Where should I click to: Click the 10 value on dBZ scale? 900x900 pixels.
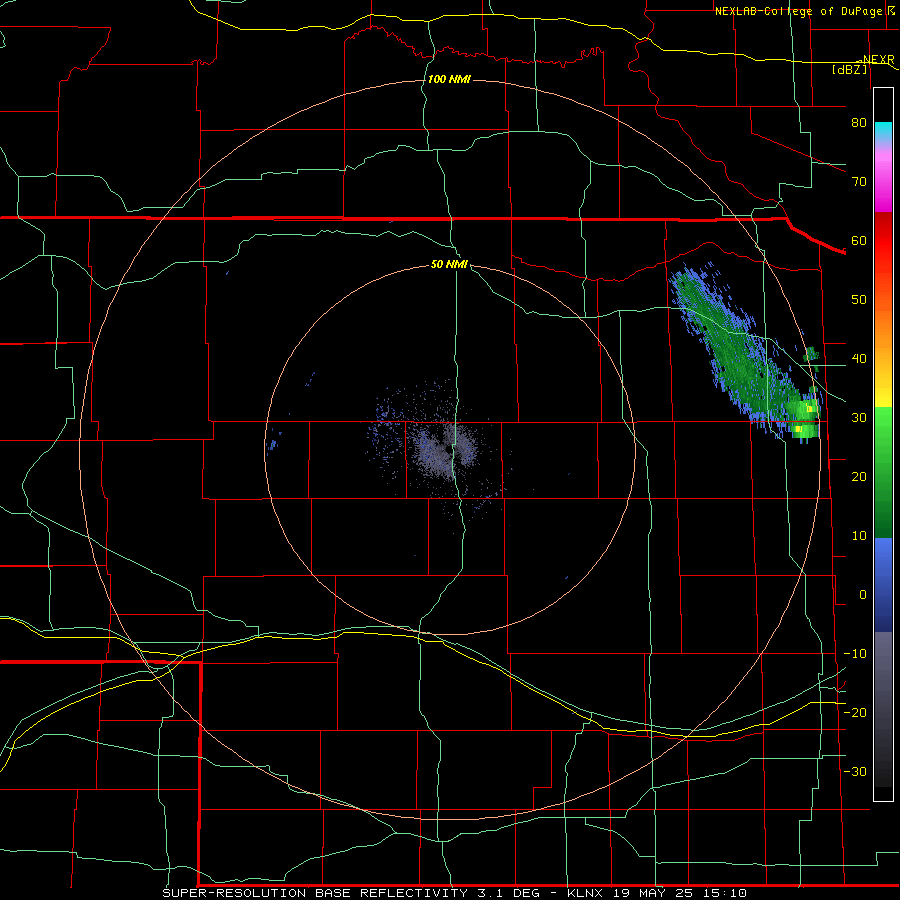point(859,536)
